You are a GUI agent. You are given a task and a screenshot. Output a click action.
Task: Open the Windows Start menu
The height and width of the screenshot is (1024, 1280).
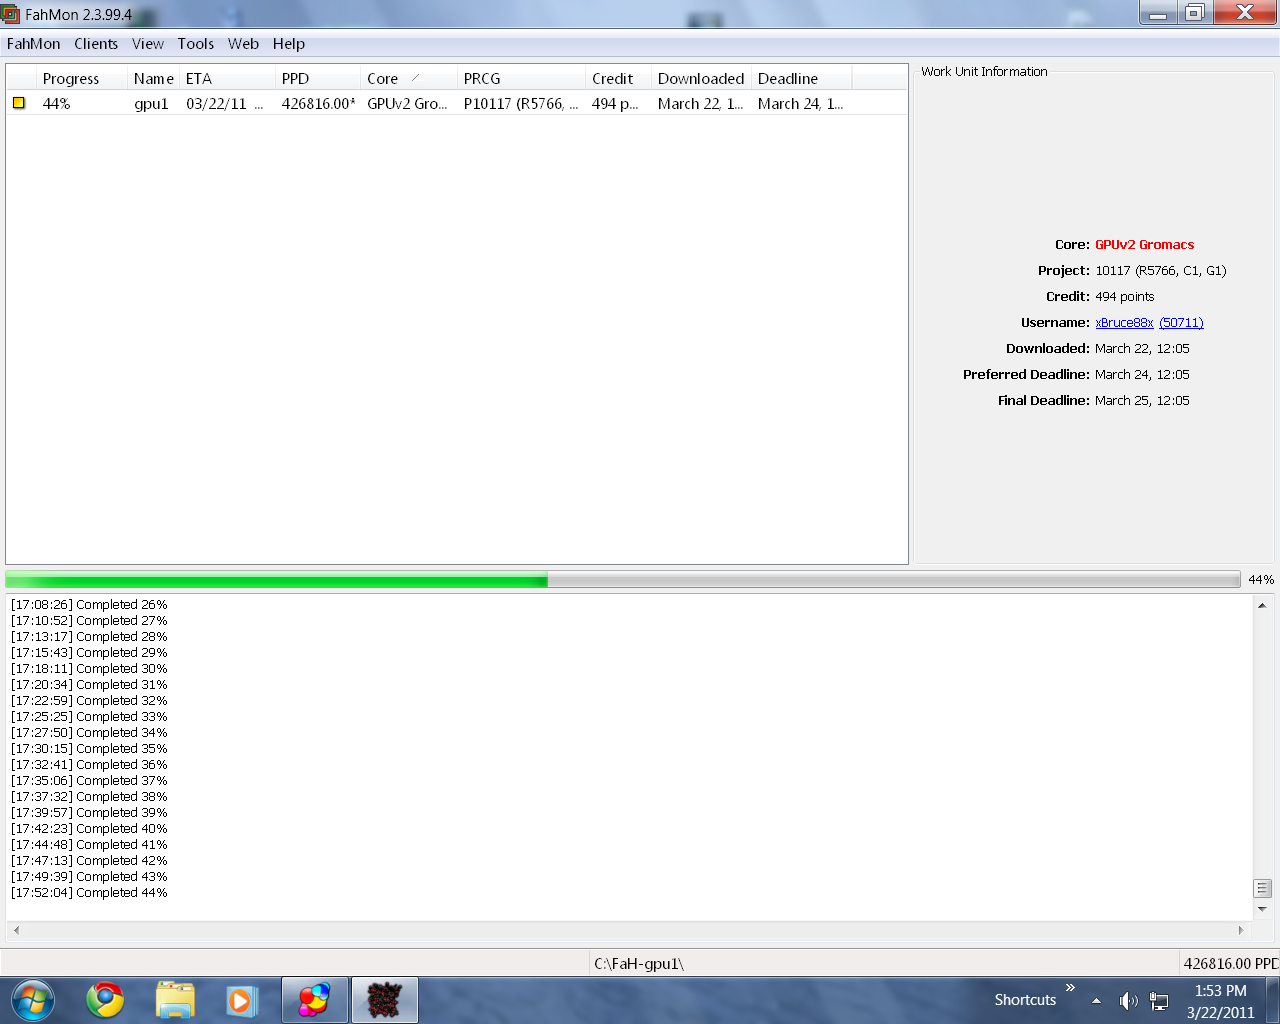tap(33, 1000)
